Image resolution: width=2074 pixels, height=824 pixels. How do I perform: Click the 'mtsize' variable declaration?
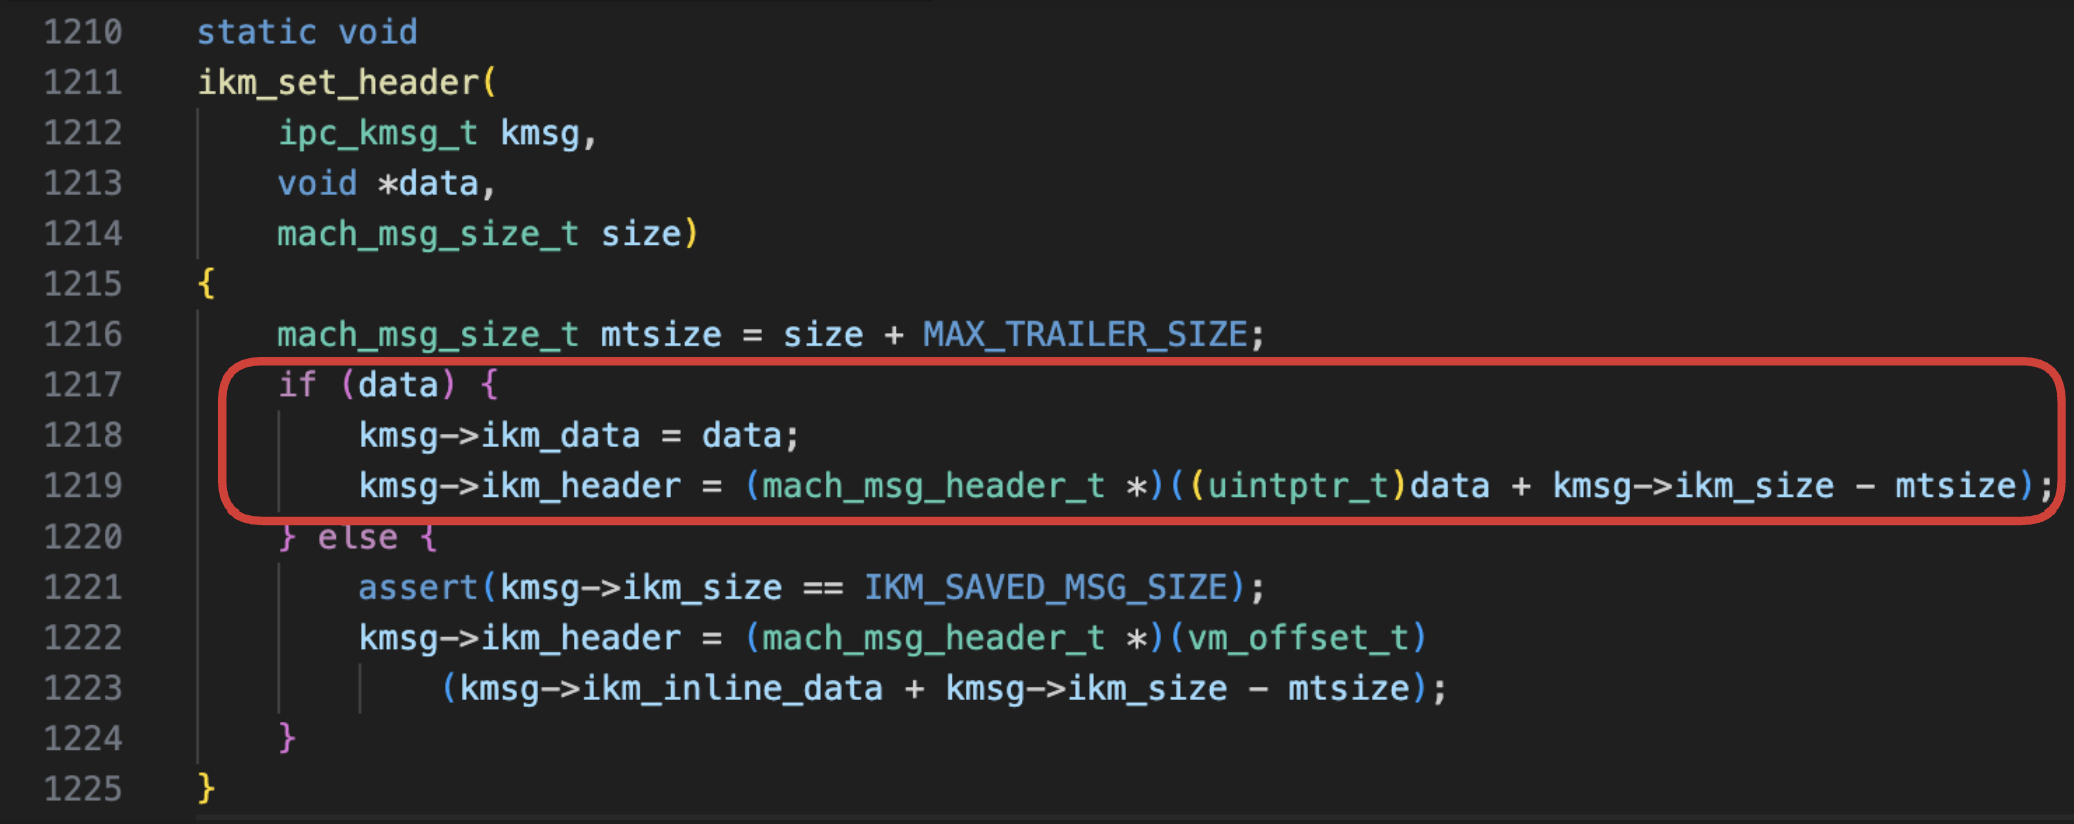click(x=661, y=335)
